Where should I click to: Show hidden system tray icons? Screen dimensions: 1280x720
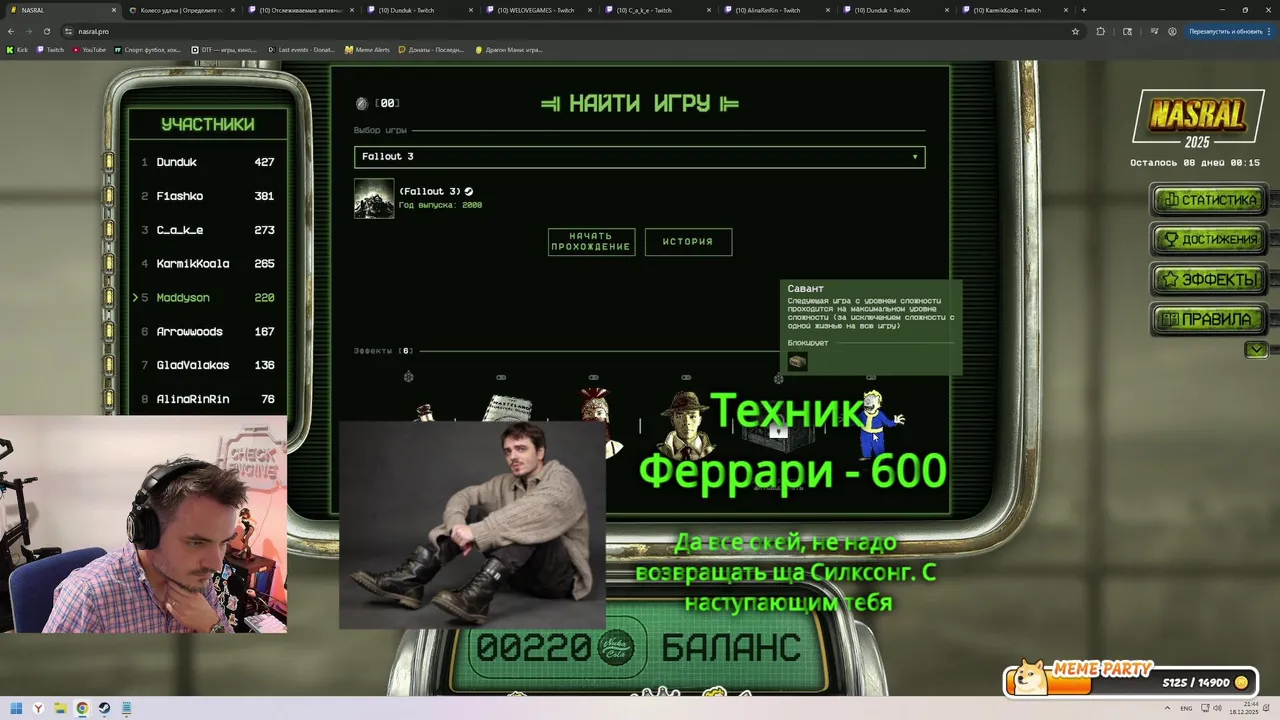point(1167,708)
